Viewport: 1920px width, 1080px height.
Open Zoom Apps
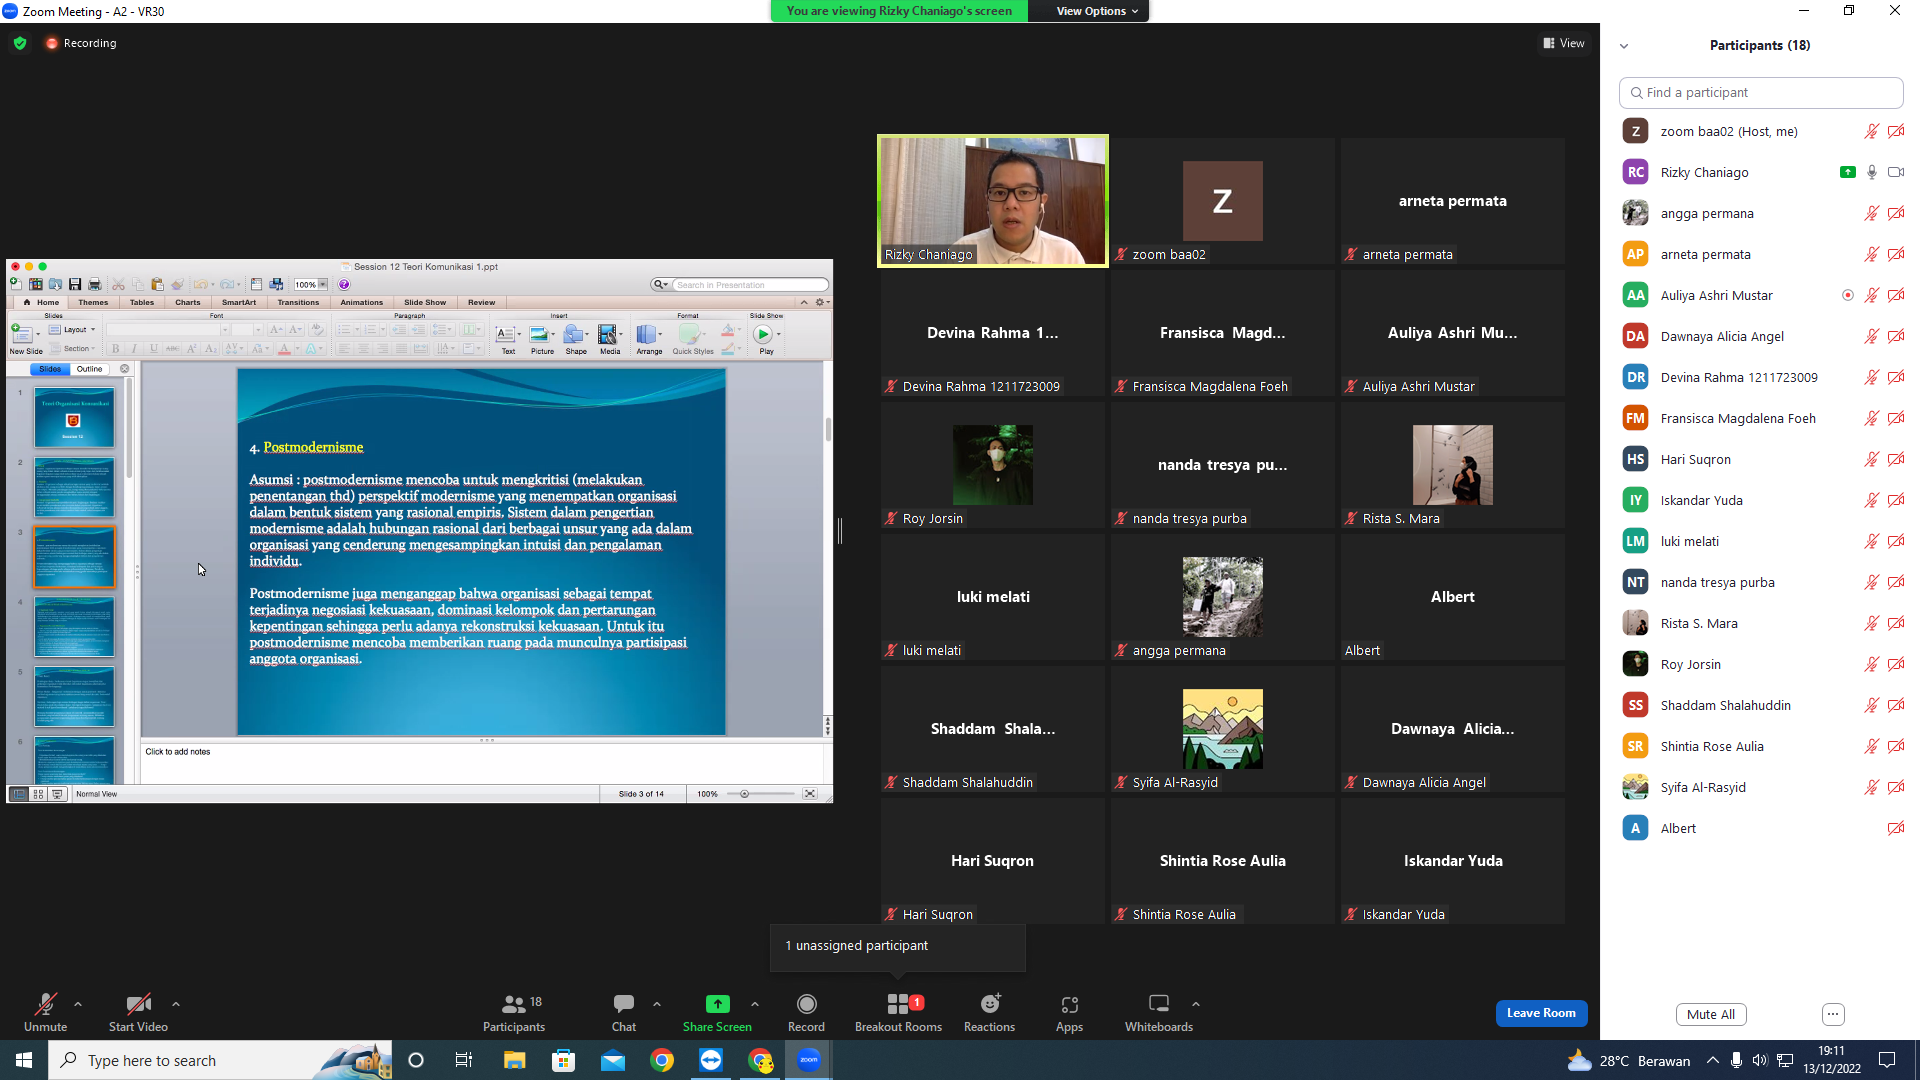[x=1069, y=1011]
